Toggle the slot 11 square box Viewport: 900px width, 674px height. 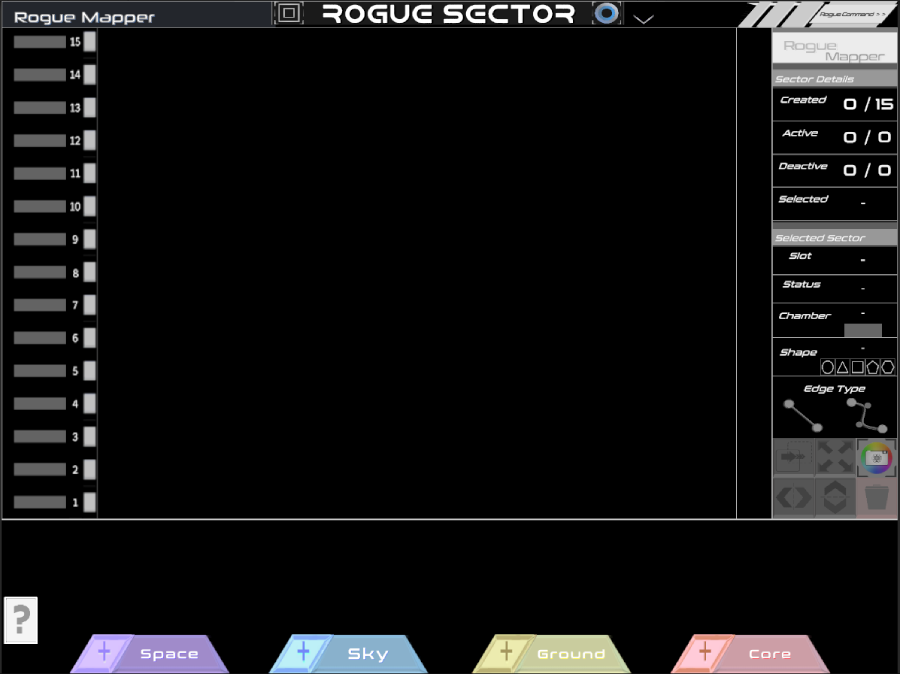tap(90, 173)
